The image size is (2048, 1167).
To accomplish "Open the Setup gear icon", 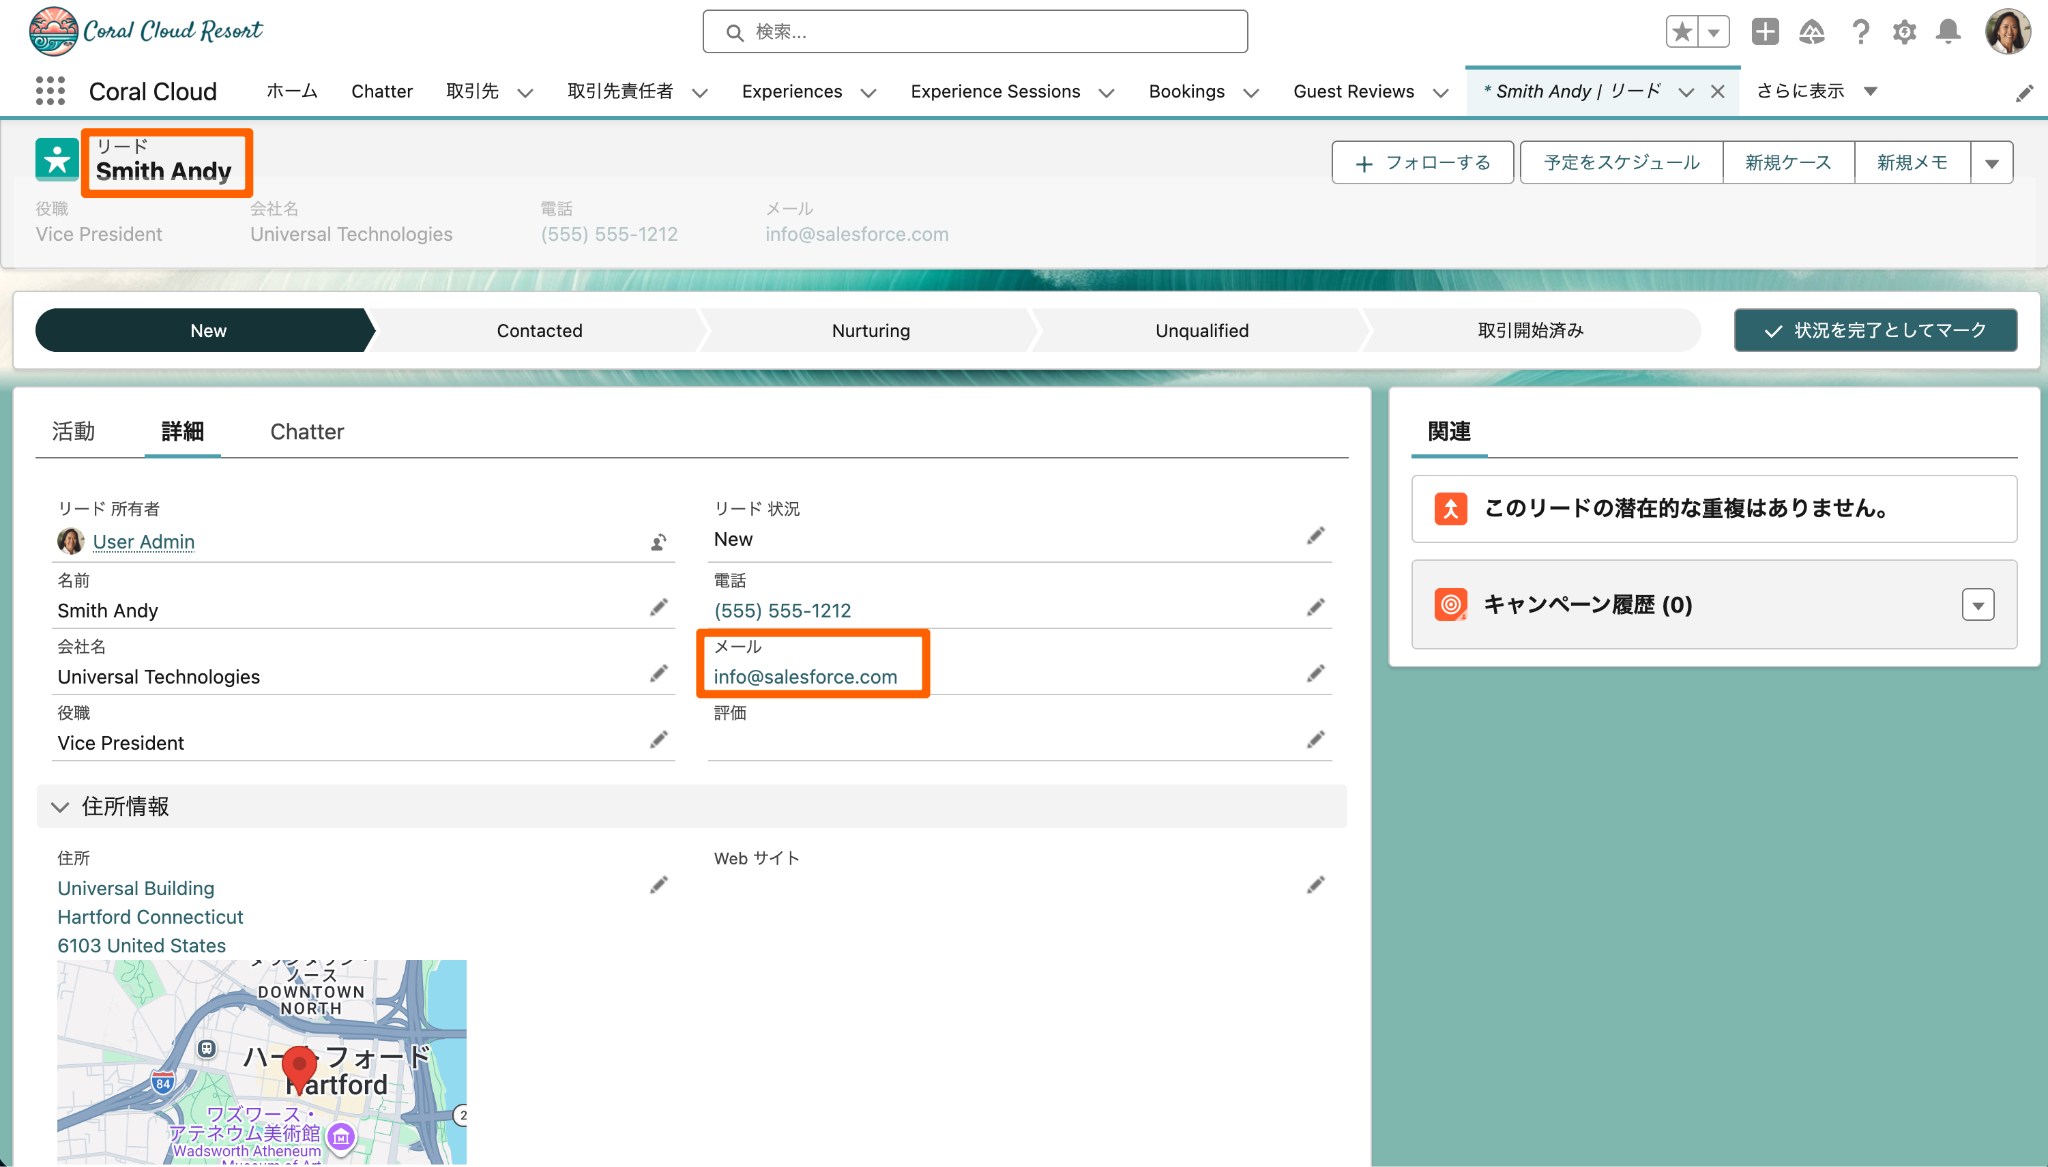I will coord(1904,32).
